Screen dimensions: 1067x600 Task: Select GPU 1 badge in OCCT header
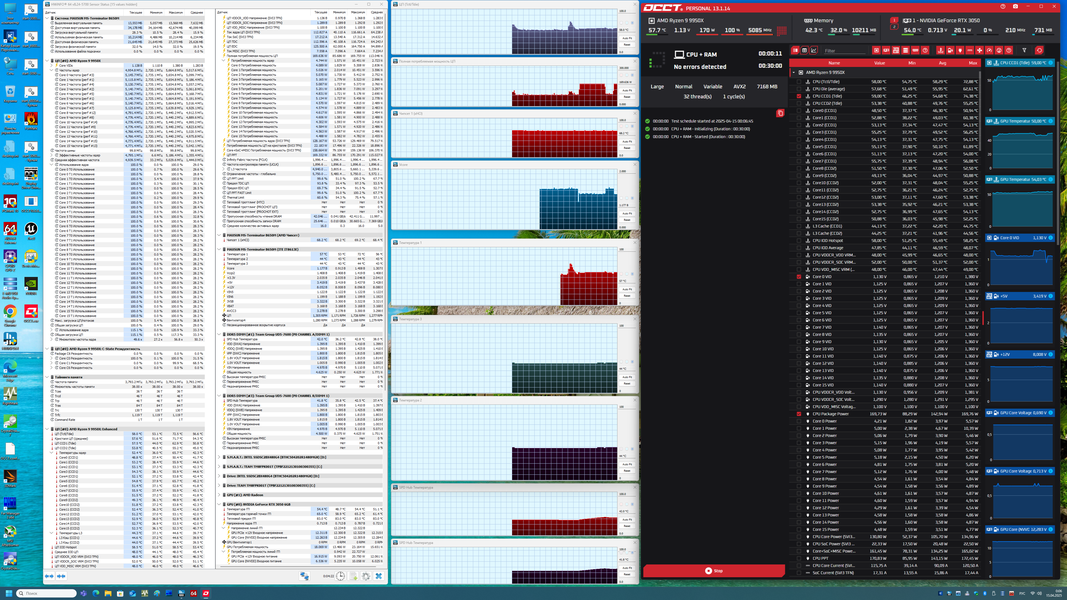click(x=894, y=21)
